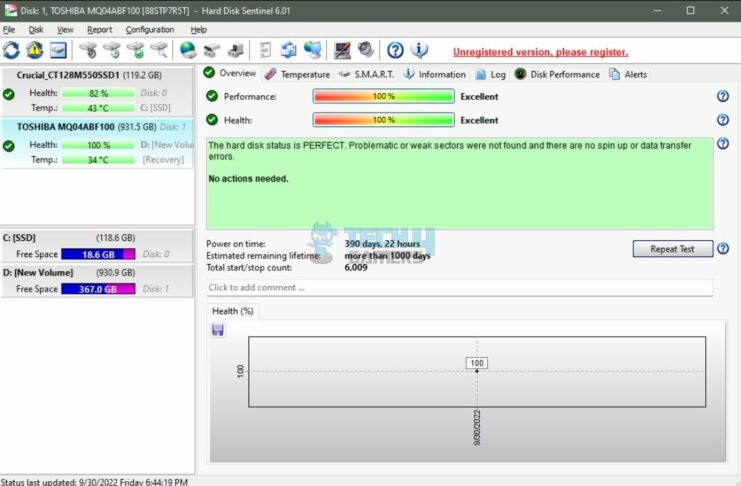The image size is (741, 486).
Task: Click the yellow warning alert toolbar icon
Action: click(35, 50)
